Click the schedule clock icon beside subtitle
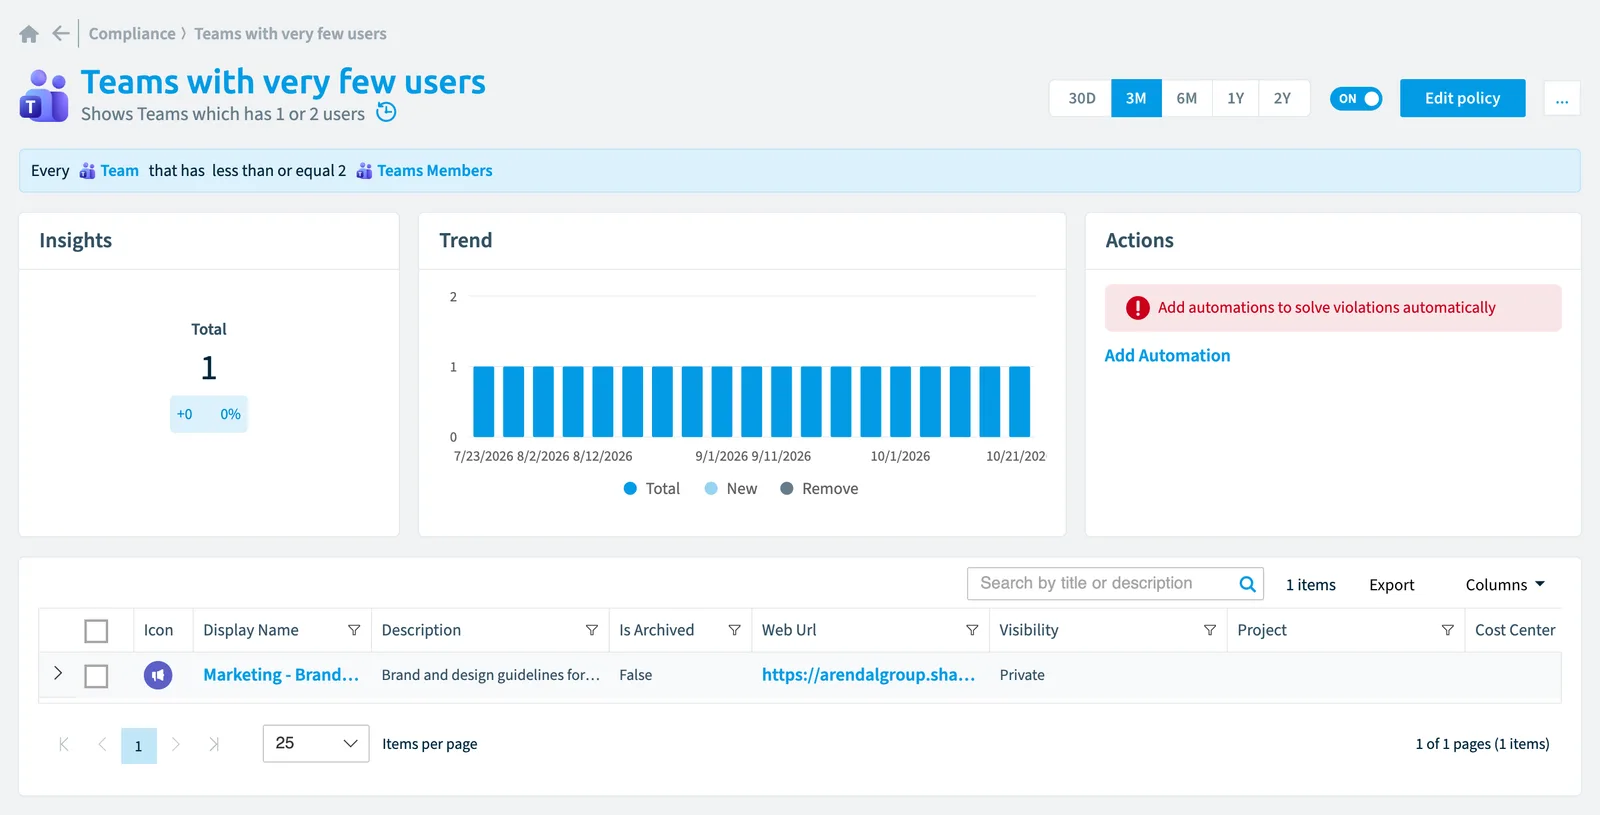Viewport: 1600px width, 815px height. pos(386,113)
